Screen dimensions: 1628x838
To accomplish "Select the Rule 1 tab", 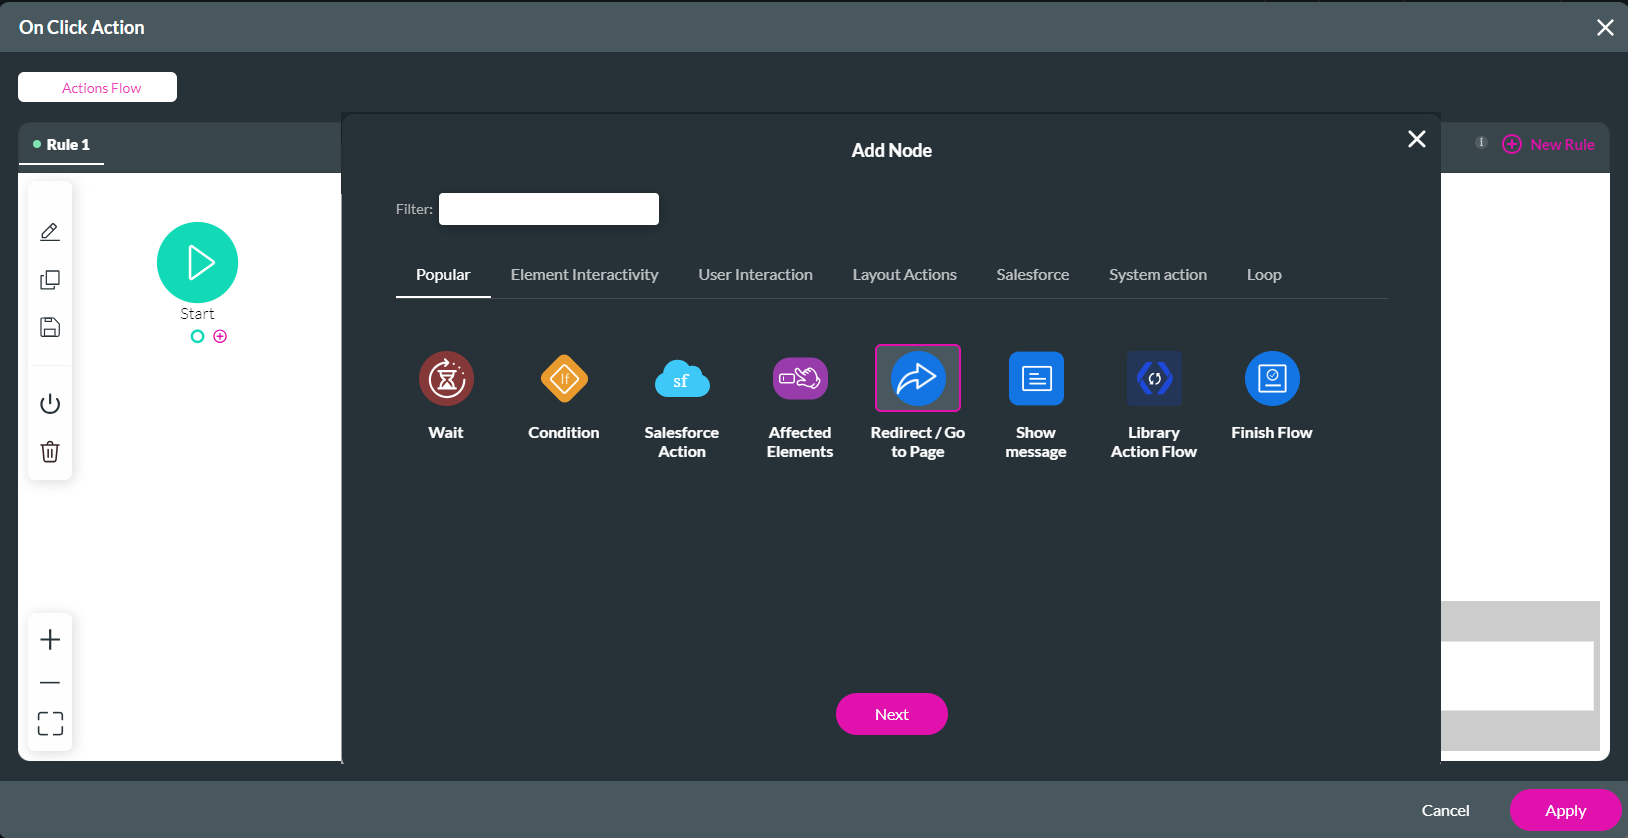I will tap(61, 145).
